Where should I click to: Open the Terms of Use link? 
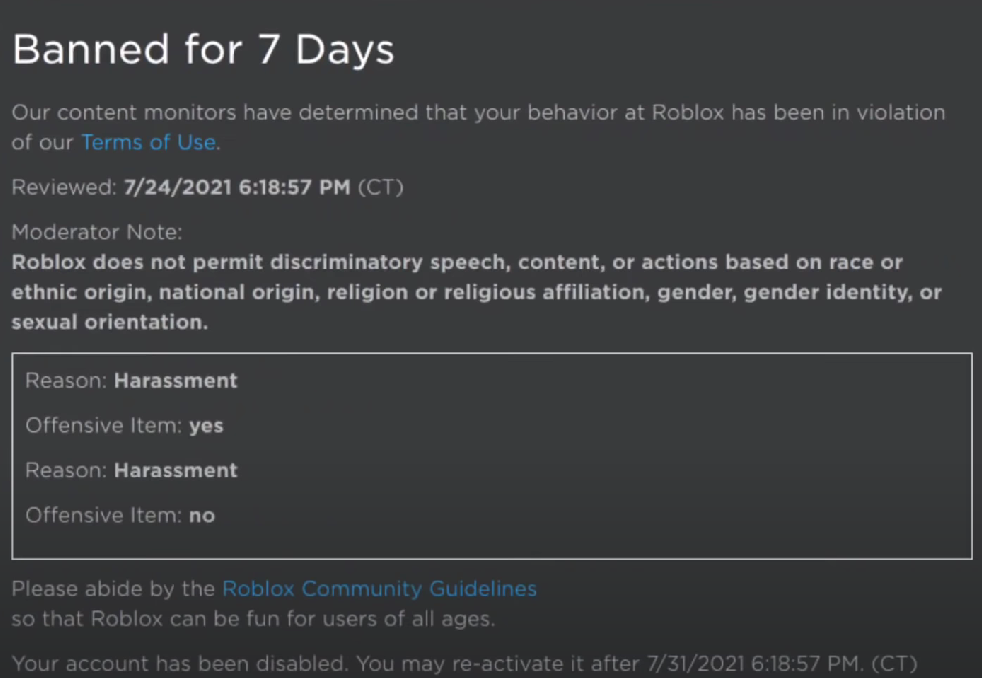coord(148,143)
